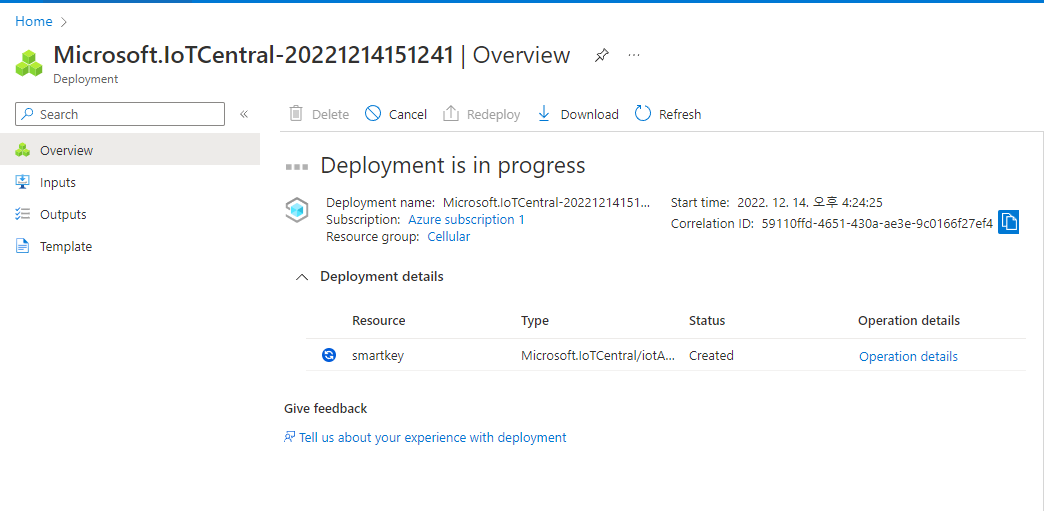
Task: Click the Correlation ID value text
Action: click(x=877, y=224)
